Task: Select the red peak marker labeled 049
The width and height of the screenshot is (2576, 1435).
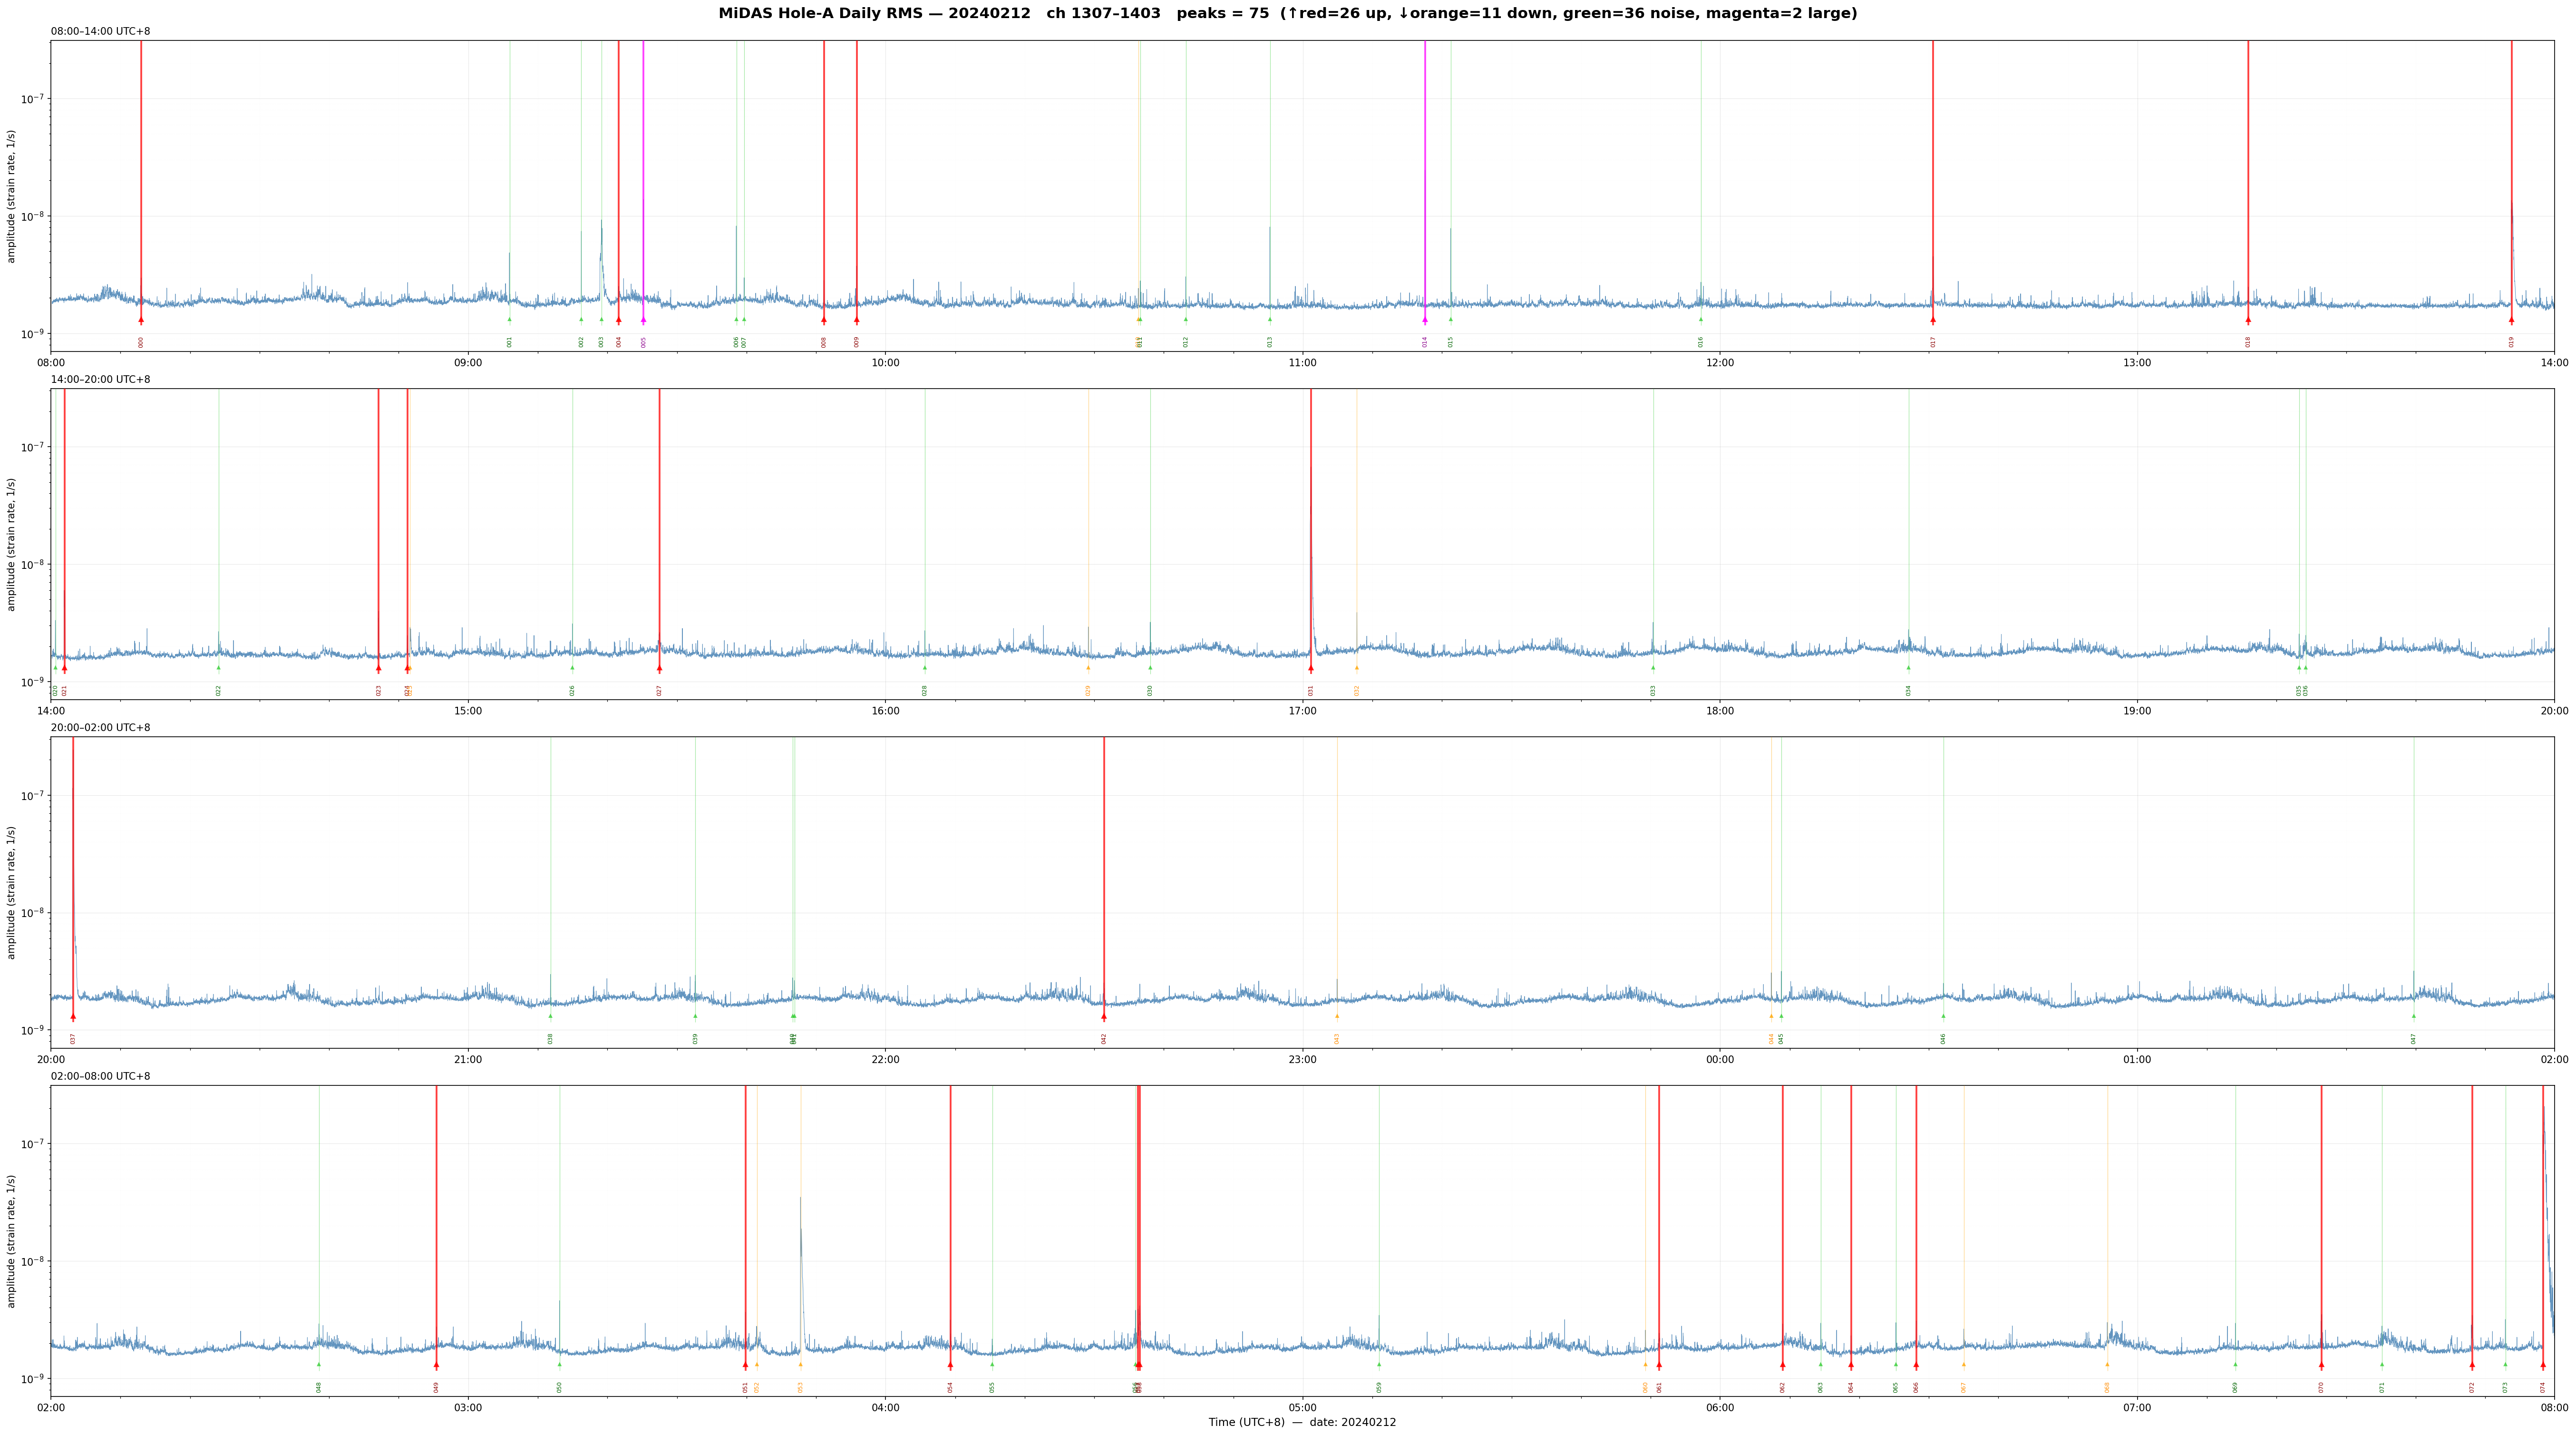Action: (436, 1365)
